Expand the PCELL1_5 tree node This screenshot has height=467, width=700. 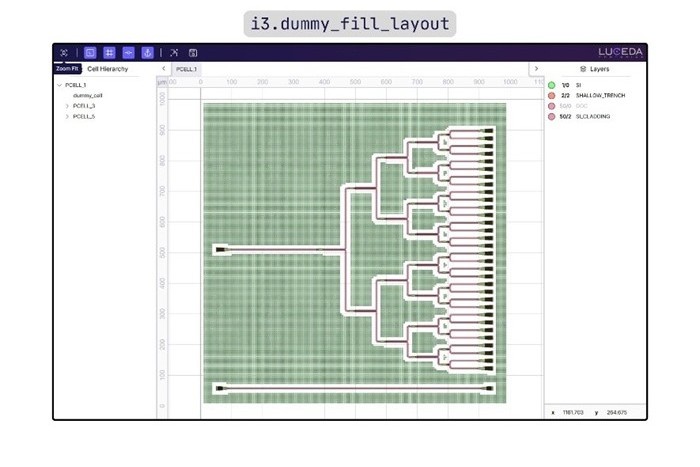pyautogui.click(x=67, y=116)
